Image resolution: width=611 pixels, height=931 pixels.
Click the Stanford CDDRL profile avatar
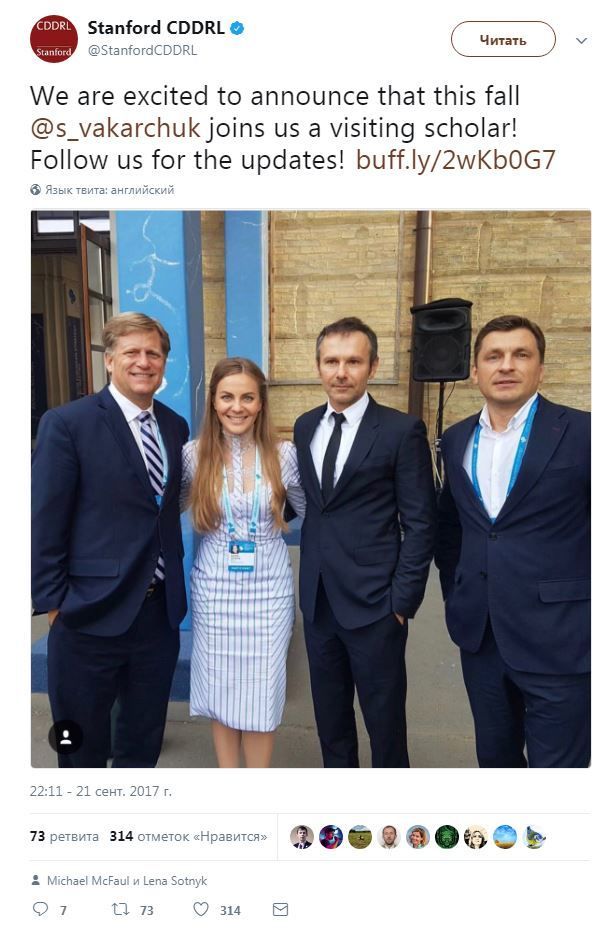[x=54, y=39]
